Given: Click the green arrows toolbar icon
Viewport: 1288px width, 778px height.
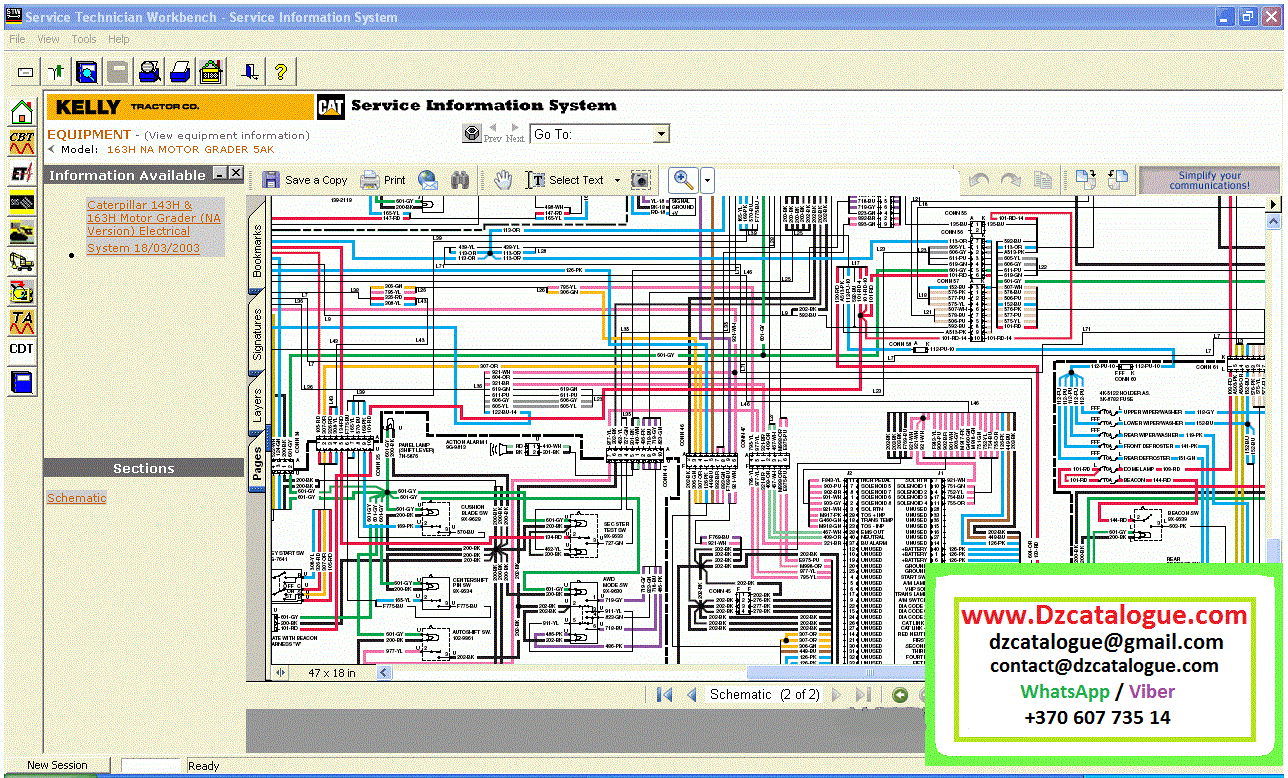Looking at the screenshot, I should point(58,71).
